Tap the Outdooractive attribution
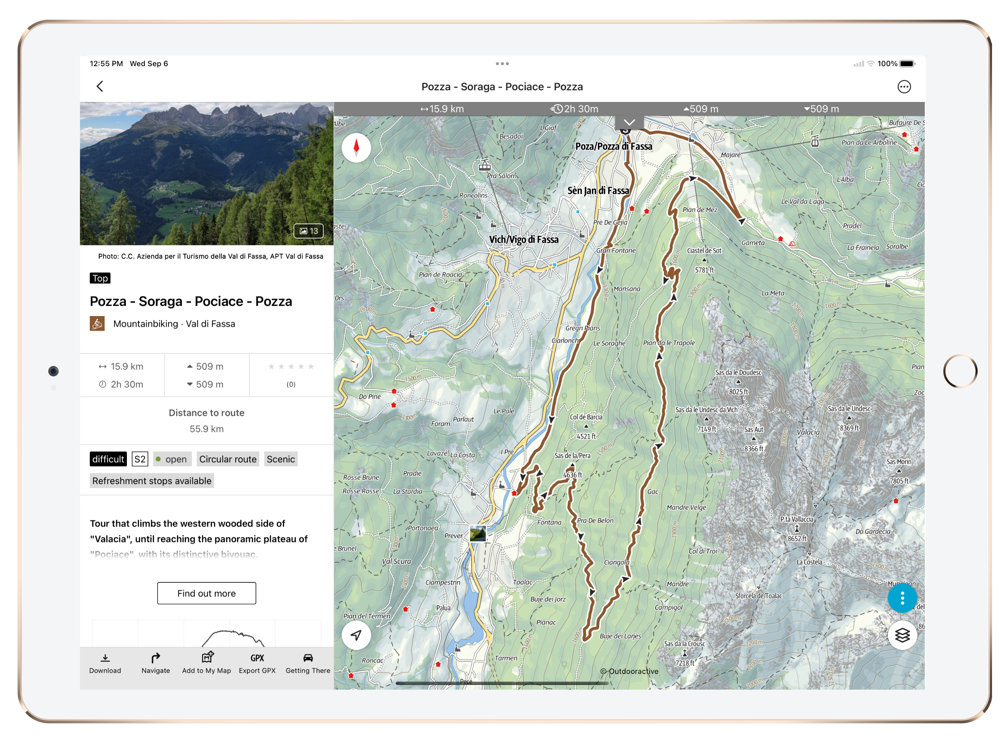 pos(629,671)
